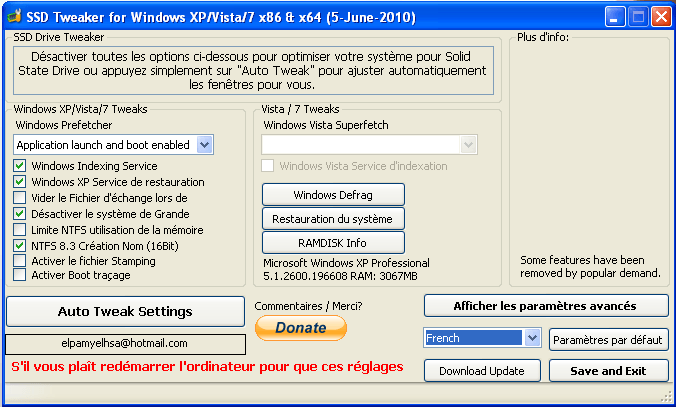The image size is (676, 407).
Task: Click 'Some features have been removed' text
Action: 590,266
